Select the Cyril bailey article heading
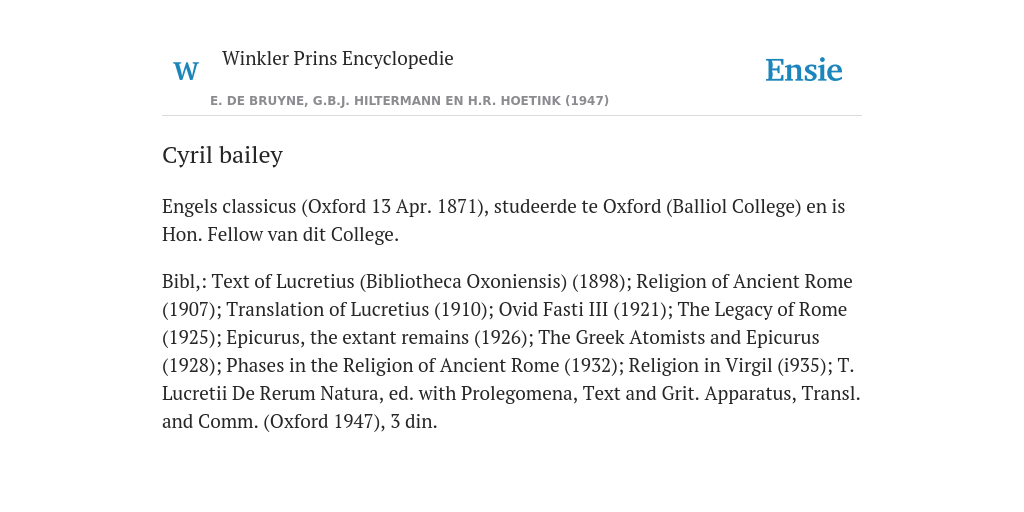 [x=223, y=155]
